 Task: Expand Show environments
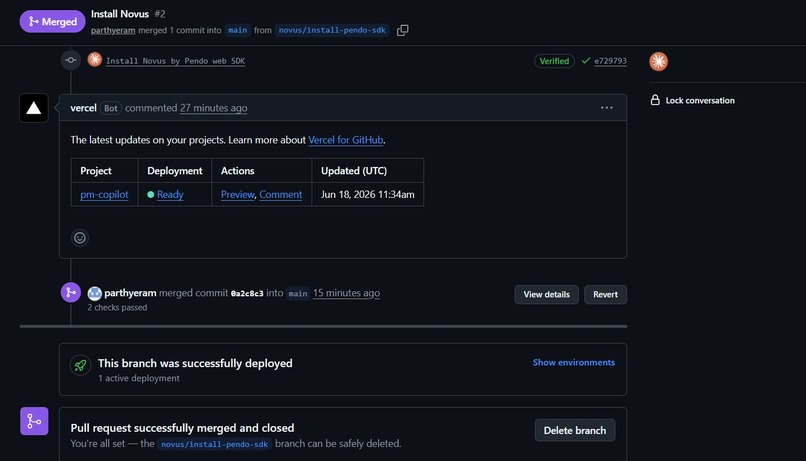574,362
